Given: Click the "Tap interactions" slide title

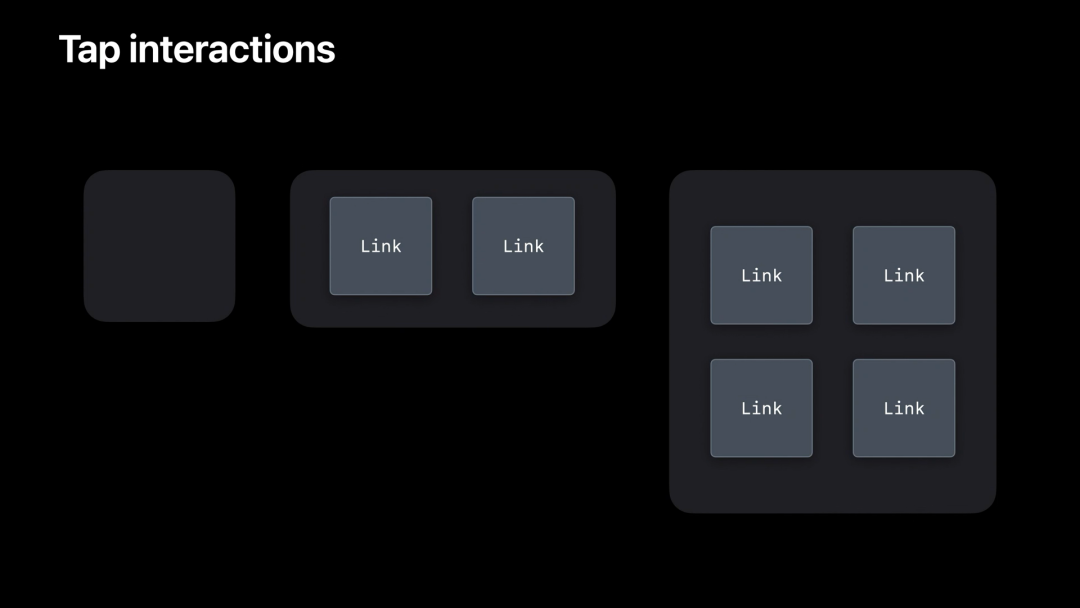Looking at the screenshot, I should pos(197,50).
